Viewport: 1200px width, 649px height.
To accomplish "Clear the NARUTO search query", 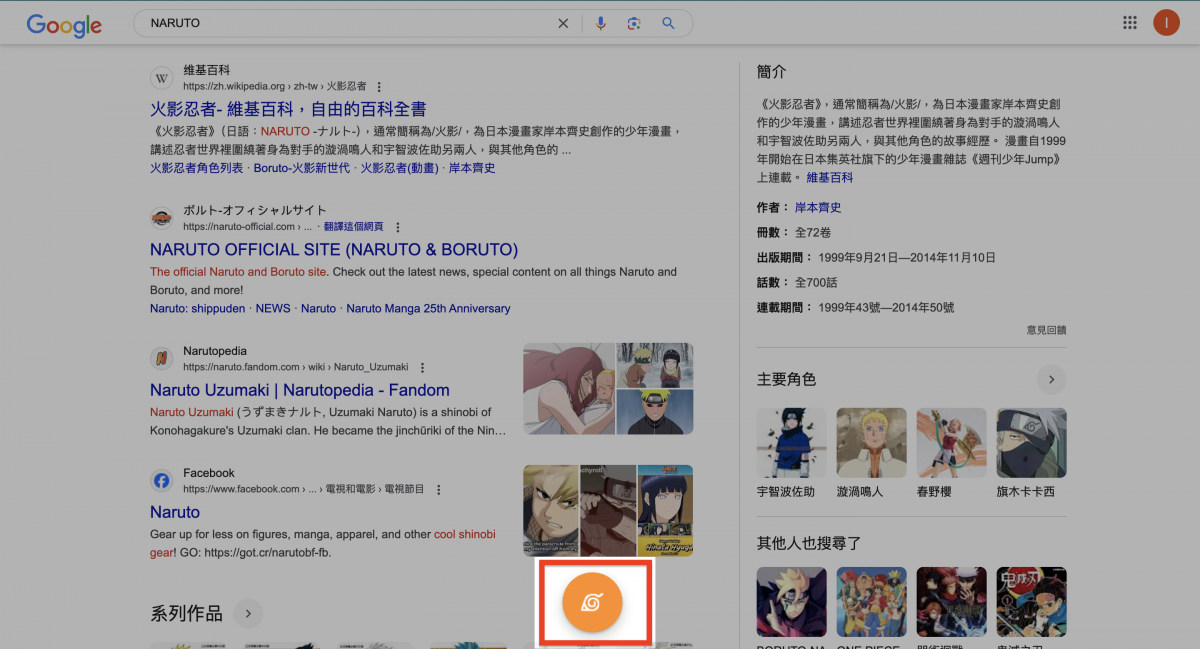I will click(x=563, y=23).
